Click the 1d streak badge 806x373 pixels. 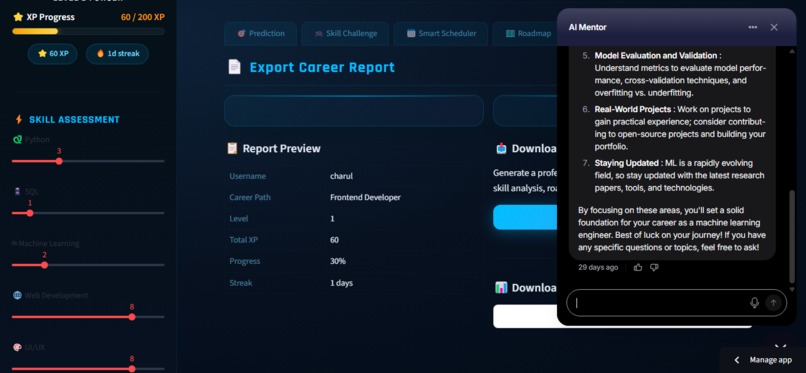[117, 53]
